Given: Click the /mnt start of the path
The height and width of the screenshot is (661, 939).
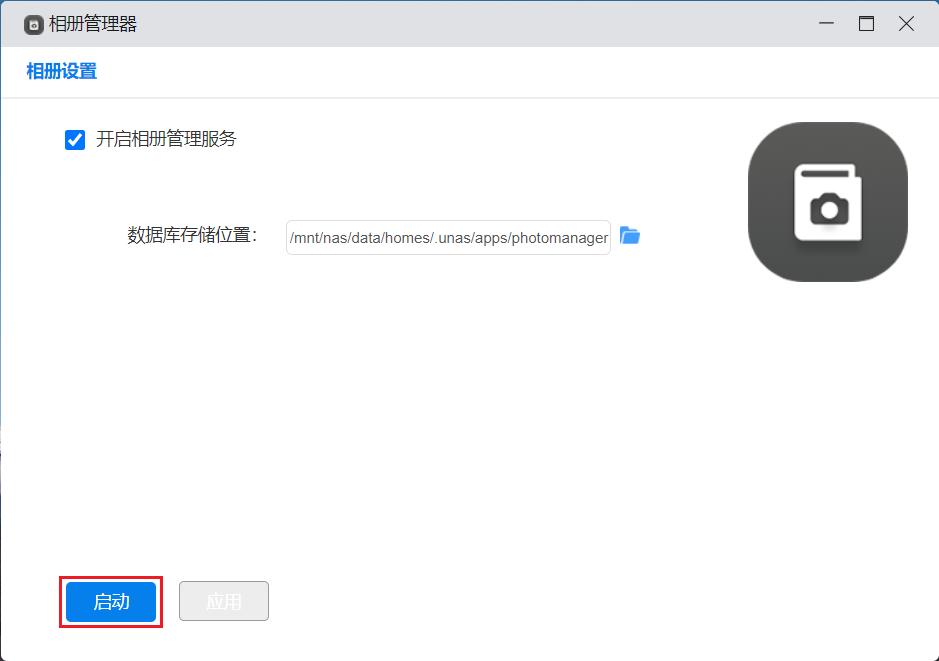Looking at the screenshot, I should pos(304,238).
